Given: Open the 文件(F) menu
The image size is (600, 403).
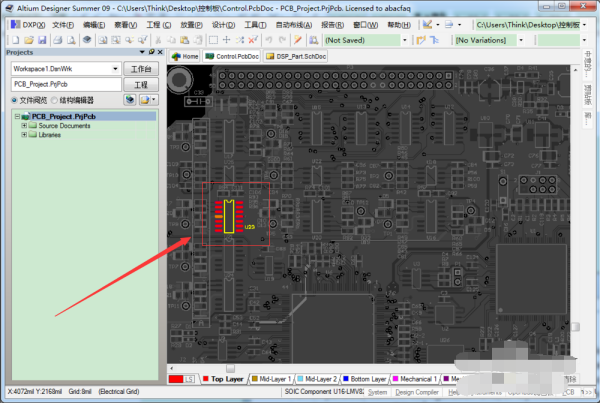Looking at the screenshot, I should point(63,25).
